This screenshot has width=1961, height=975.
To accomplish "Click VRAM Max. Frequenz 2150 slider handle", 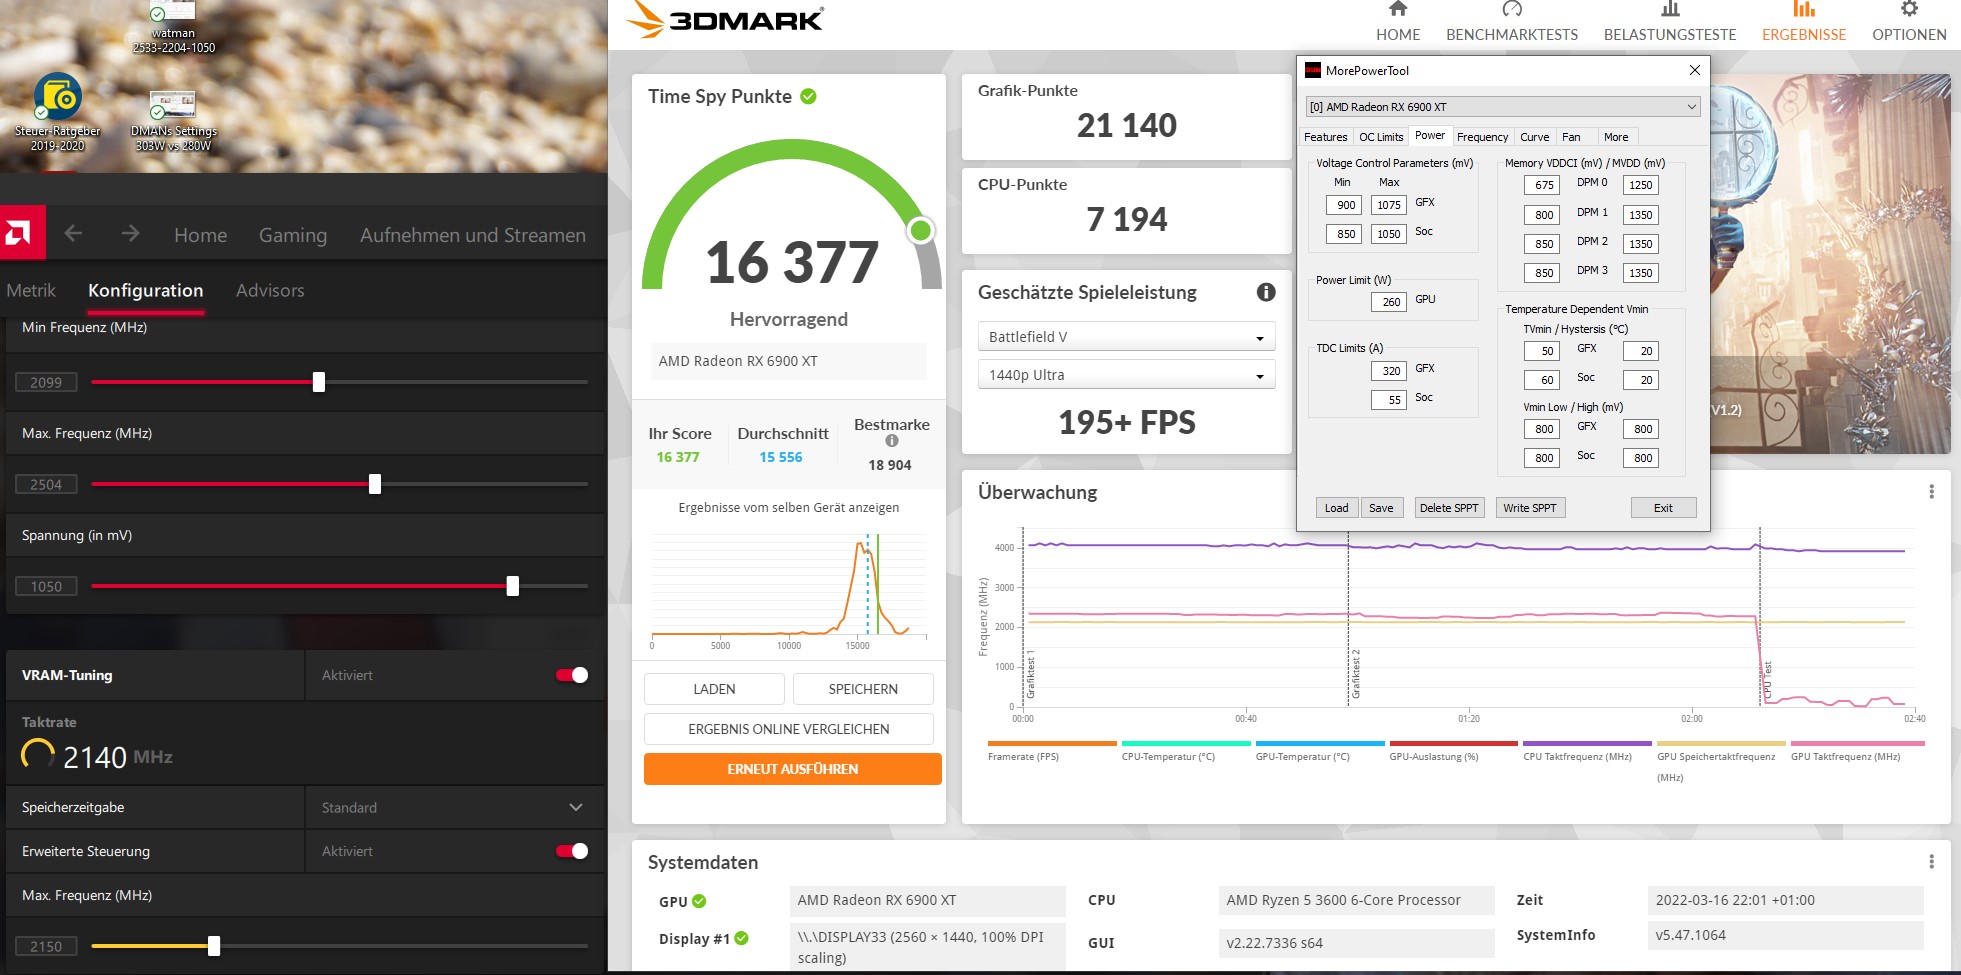I will (214, 946).
